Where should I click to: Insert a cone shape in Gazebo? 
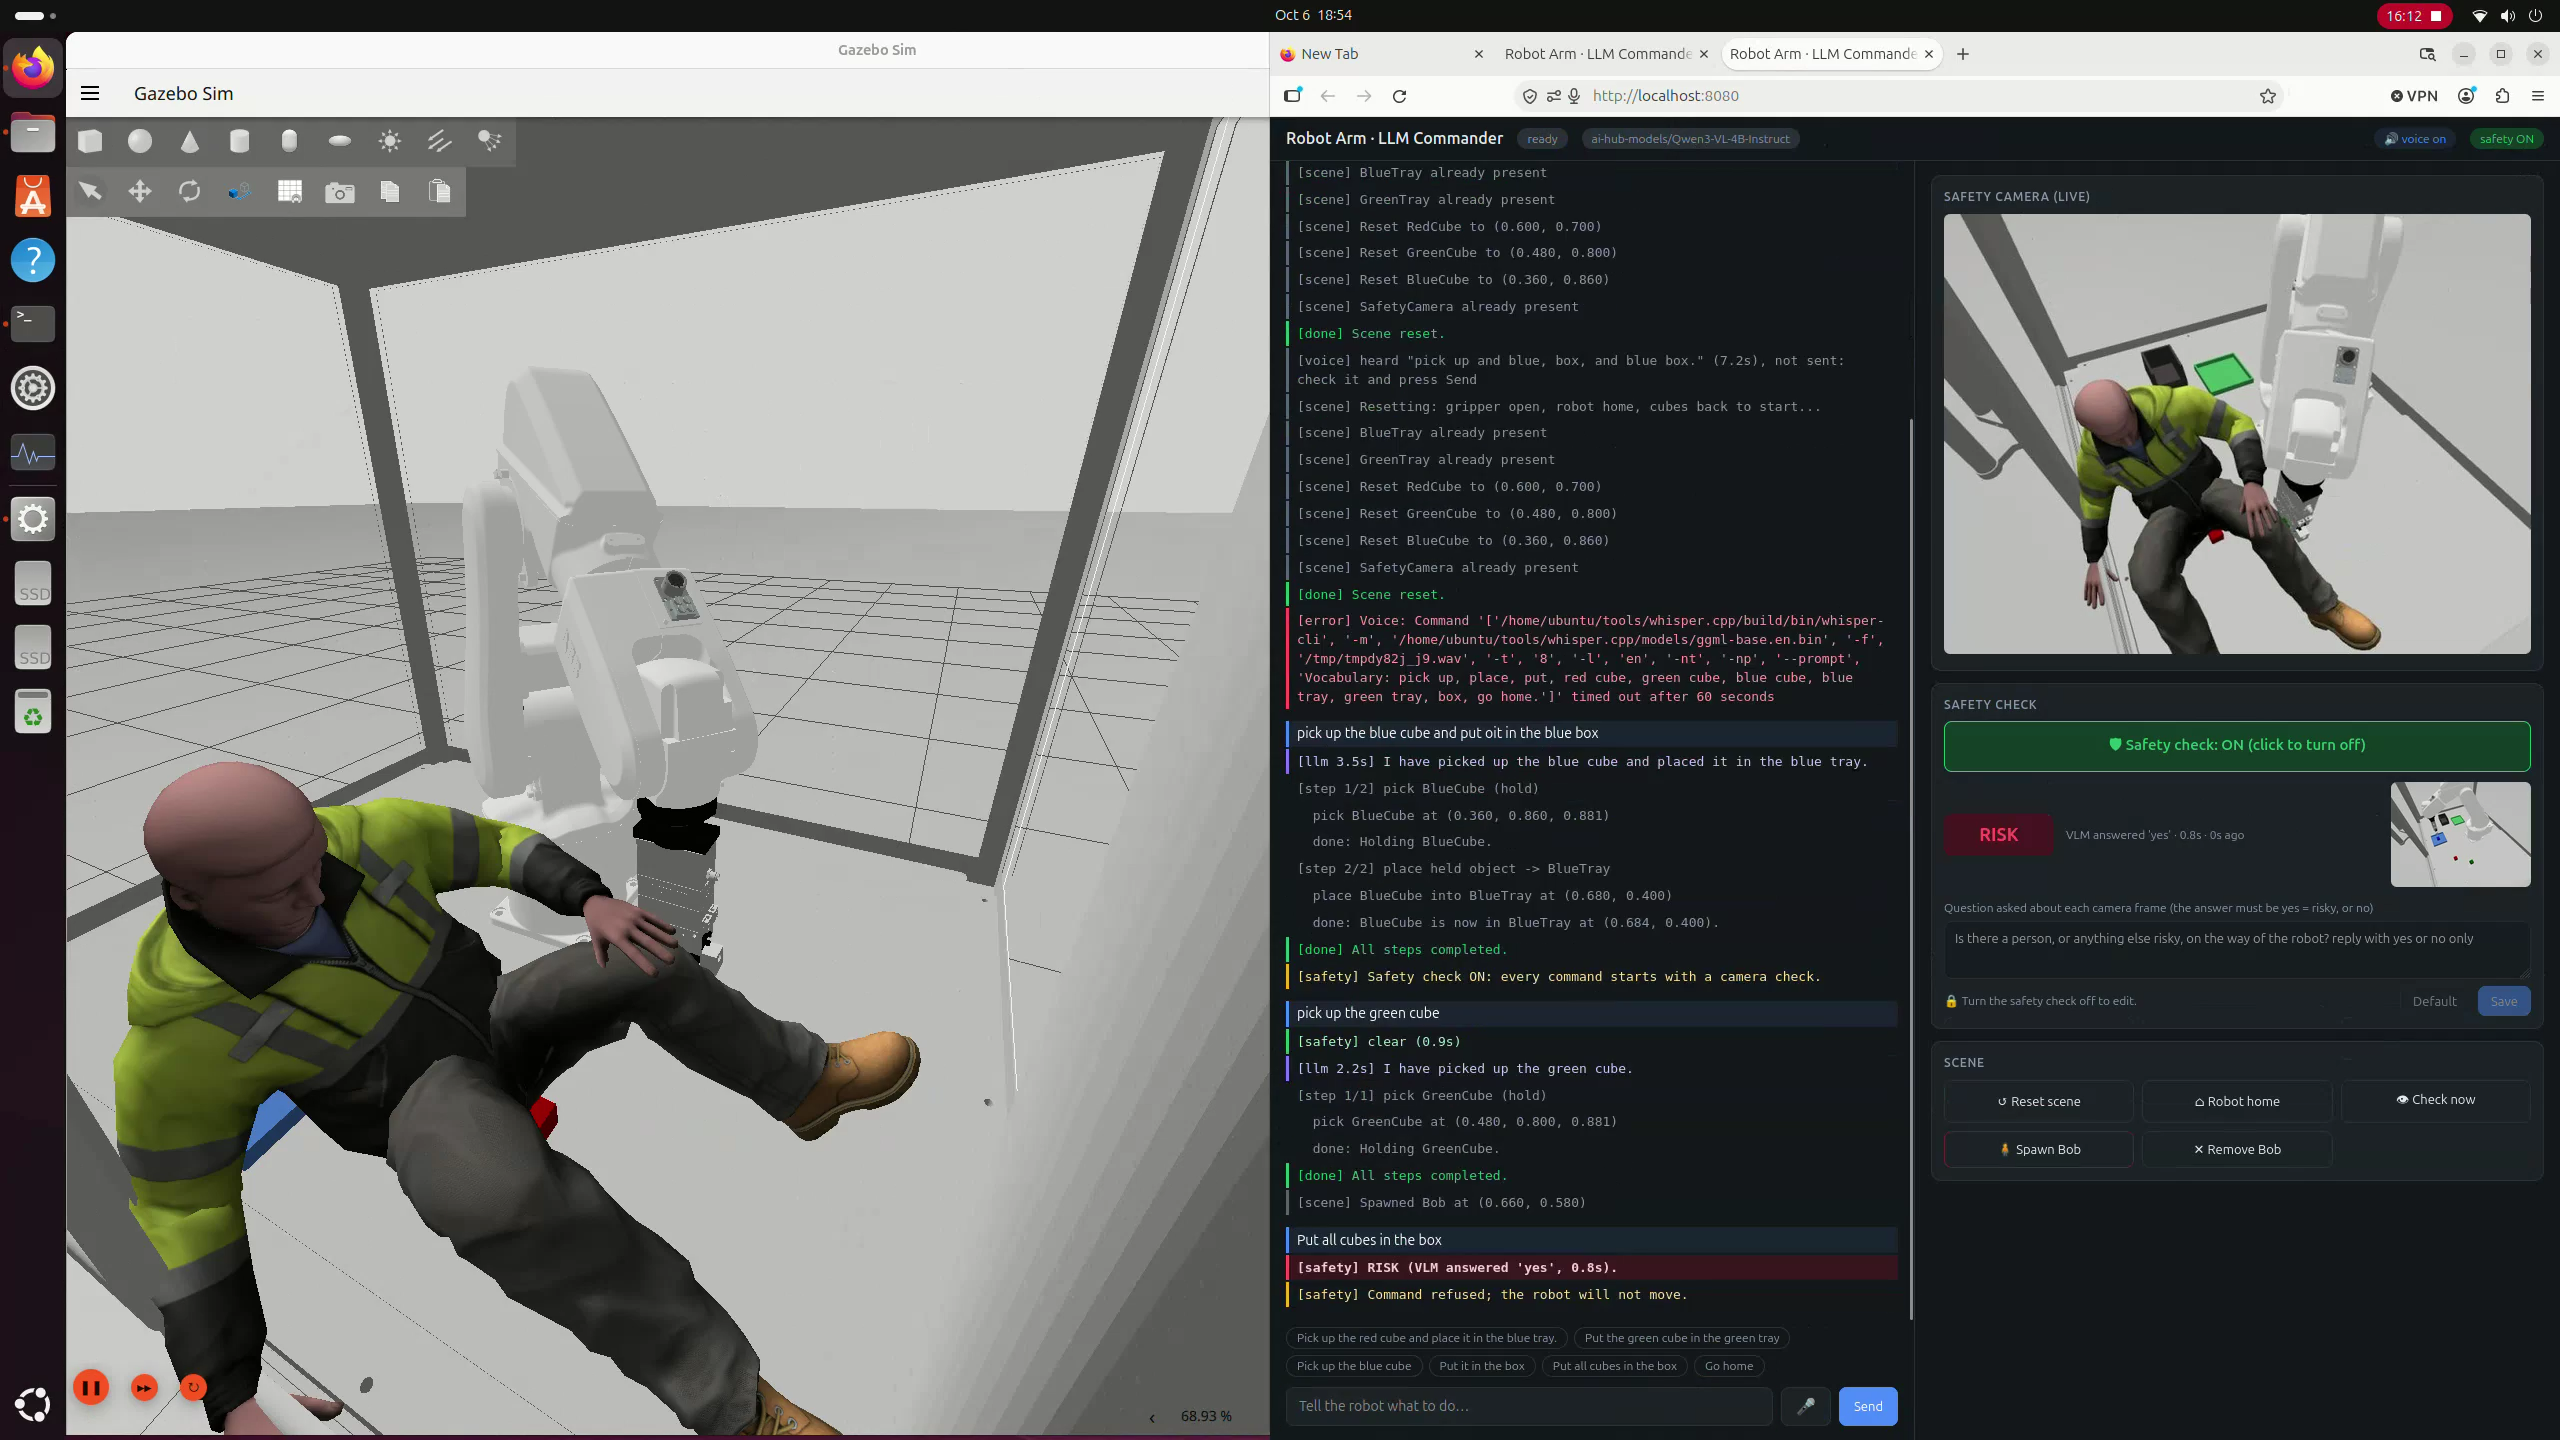click(x=190, y=141)
